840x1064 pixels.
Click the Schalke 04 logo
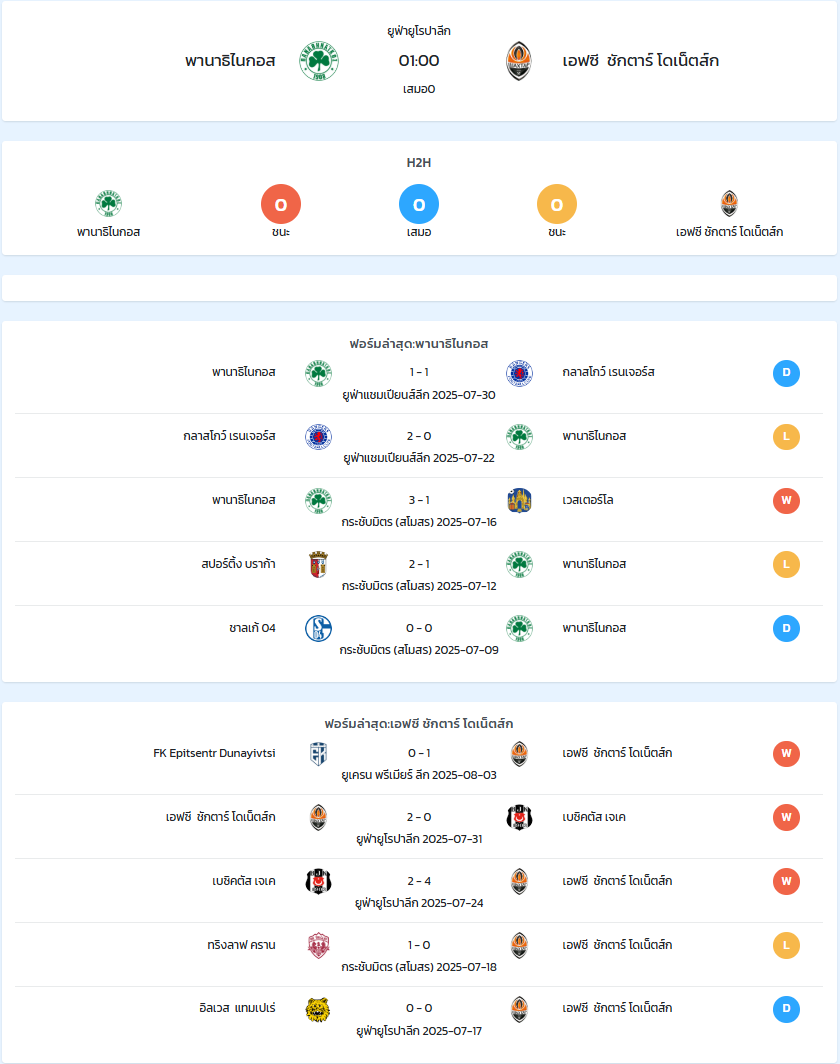coord(318,628)
